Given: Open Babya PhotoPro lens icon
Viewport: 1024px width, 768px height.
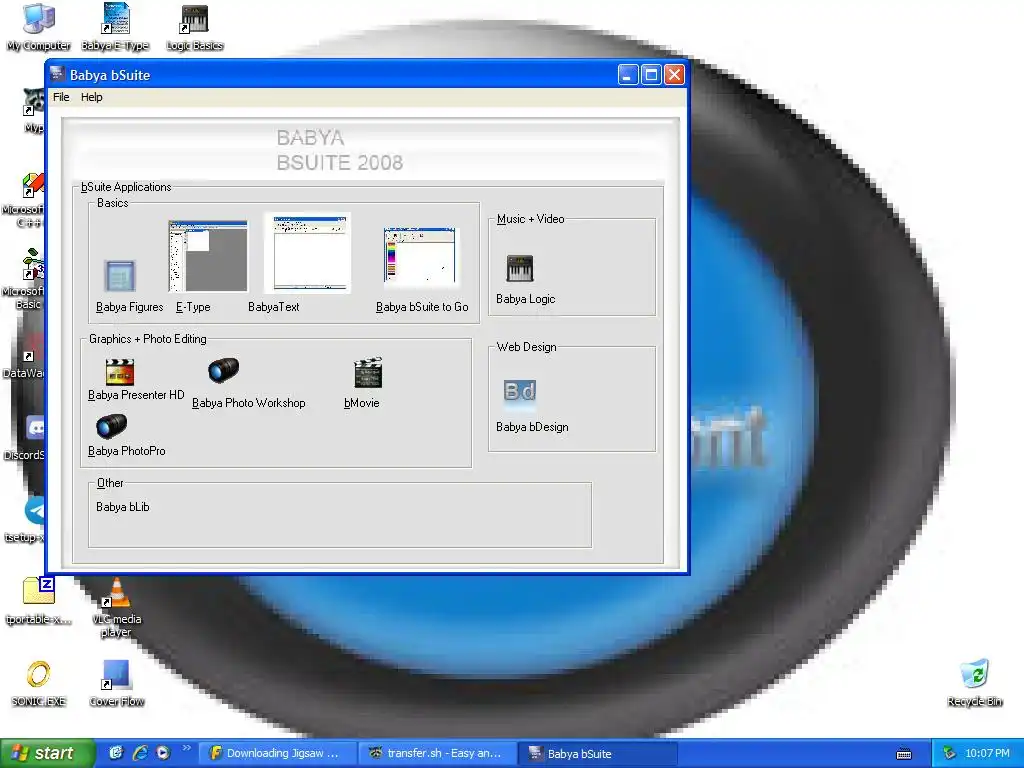Looking at the screenshot, I should 111,426.
